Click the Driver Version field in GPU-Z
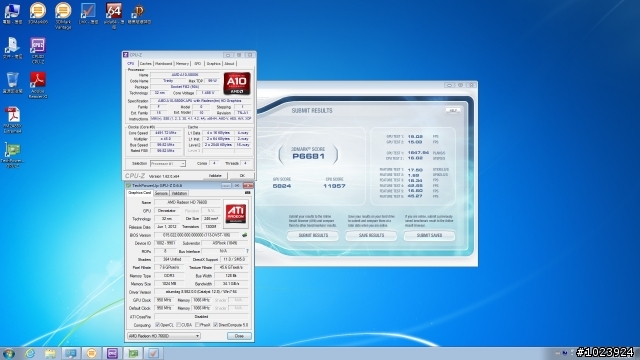The width and height of the screenshot is (640, 360). [x=202, y=292]
